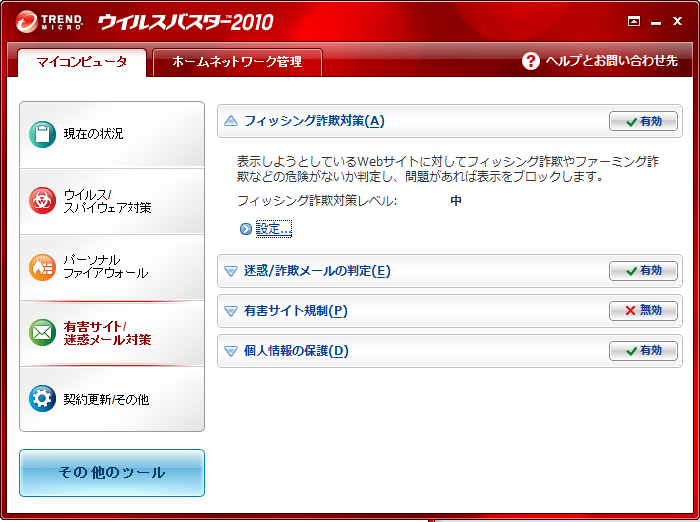This screenshot has width=700, height=522.
Task: Click the 個人情報の保護(D) heading text
Action: 296,351
